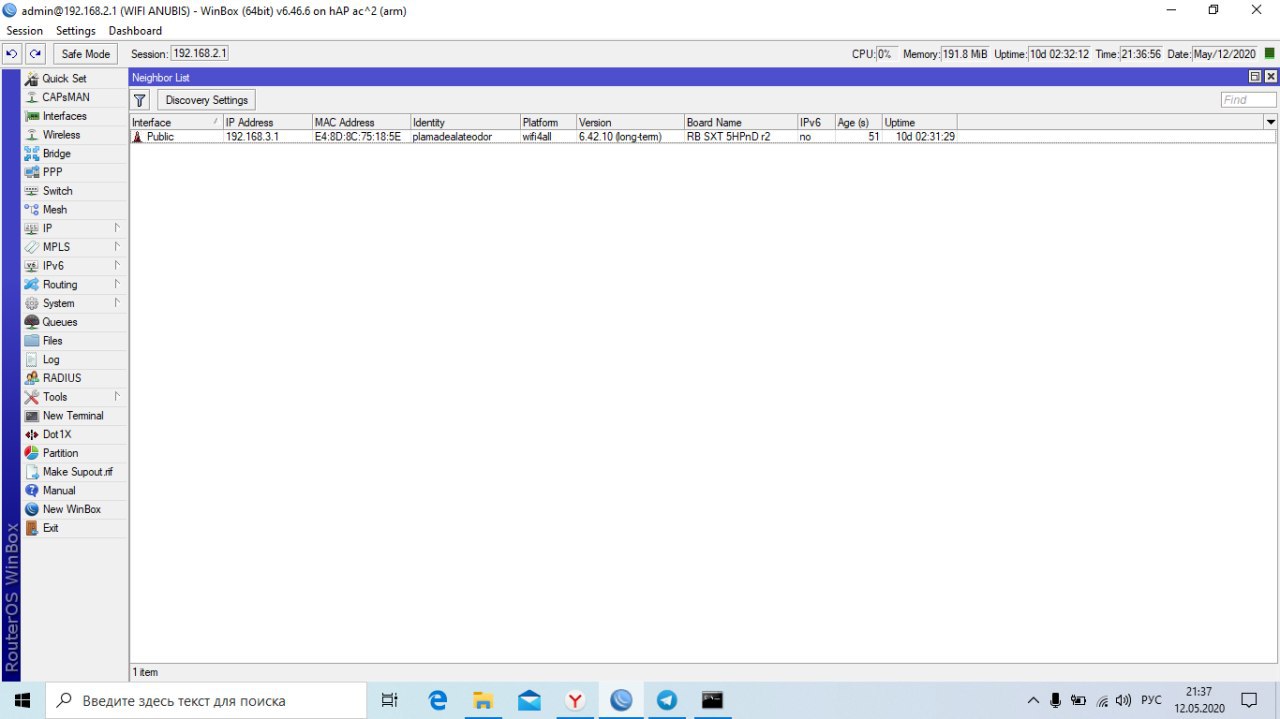Click Make Supout.rif
The image size is (1280, 719).
(x=74, y=472)
